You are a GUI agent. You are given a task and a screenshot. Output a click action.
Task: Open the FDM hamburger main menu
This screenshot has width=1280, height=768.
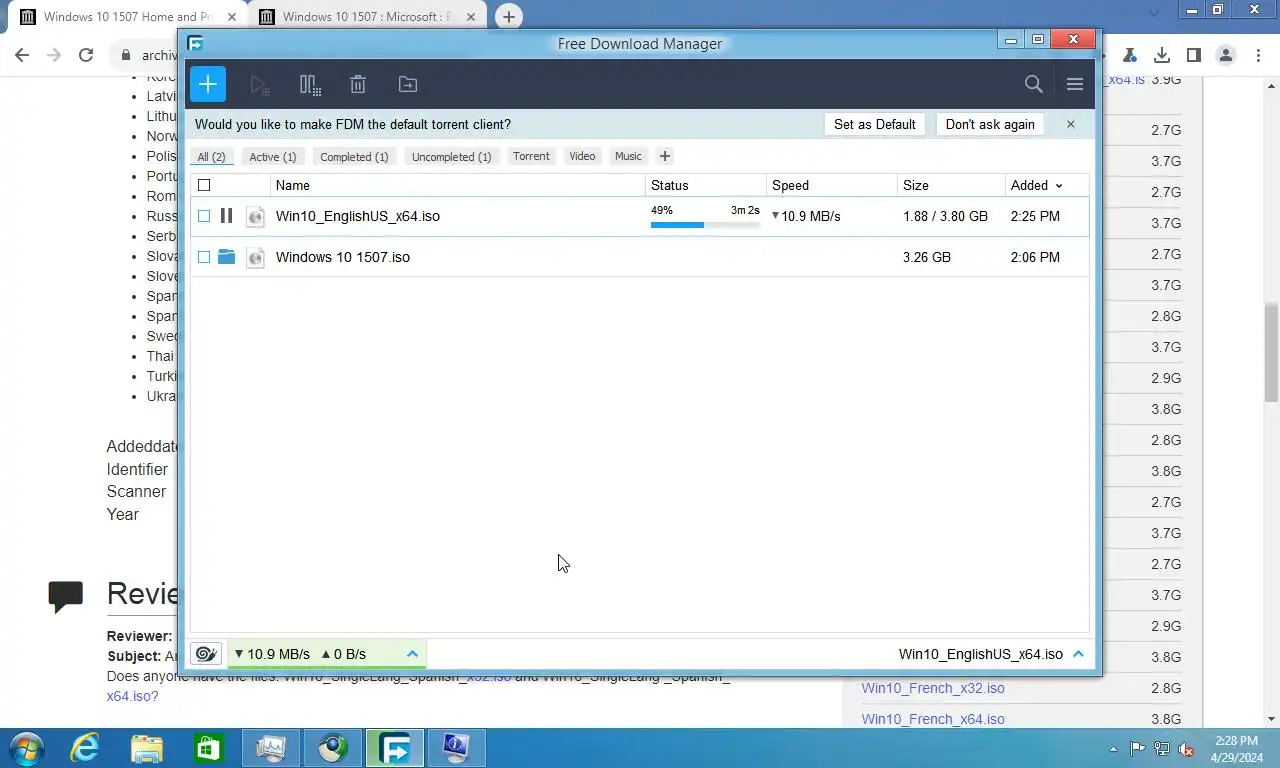(x=1075, y=84)
